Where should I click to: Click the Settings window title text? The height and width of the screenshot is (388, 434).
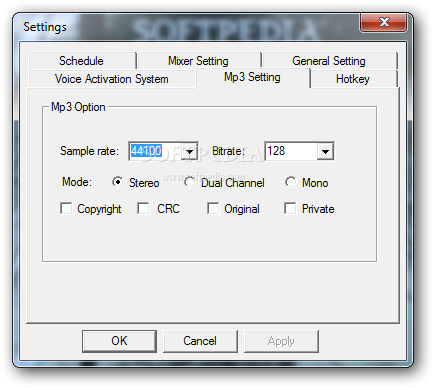pyautogui.click(x=45, y=27)
